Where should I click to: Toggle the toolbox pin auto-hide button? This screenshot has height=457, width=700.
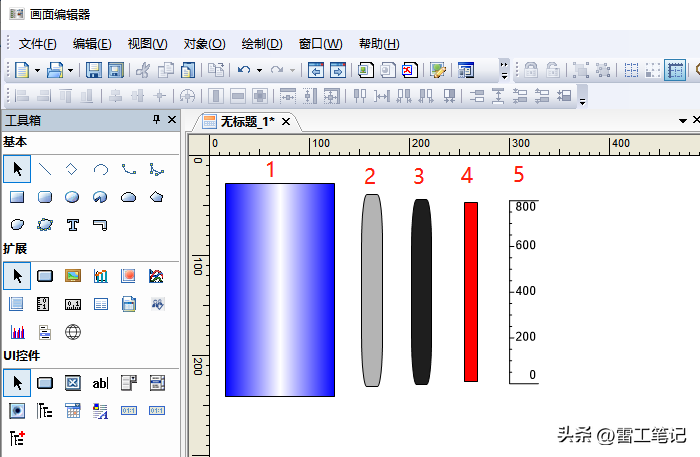pos(155,120)
